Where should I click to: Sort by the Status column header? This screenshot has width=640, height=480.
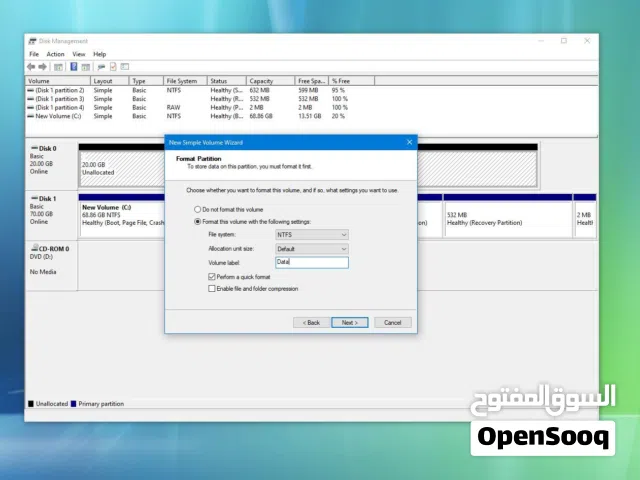[227, 81]
